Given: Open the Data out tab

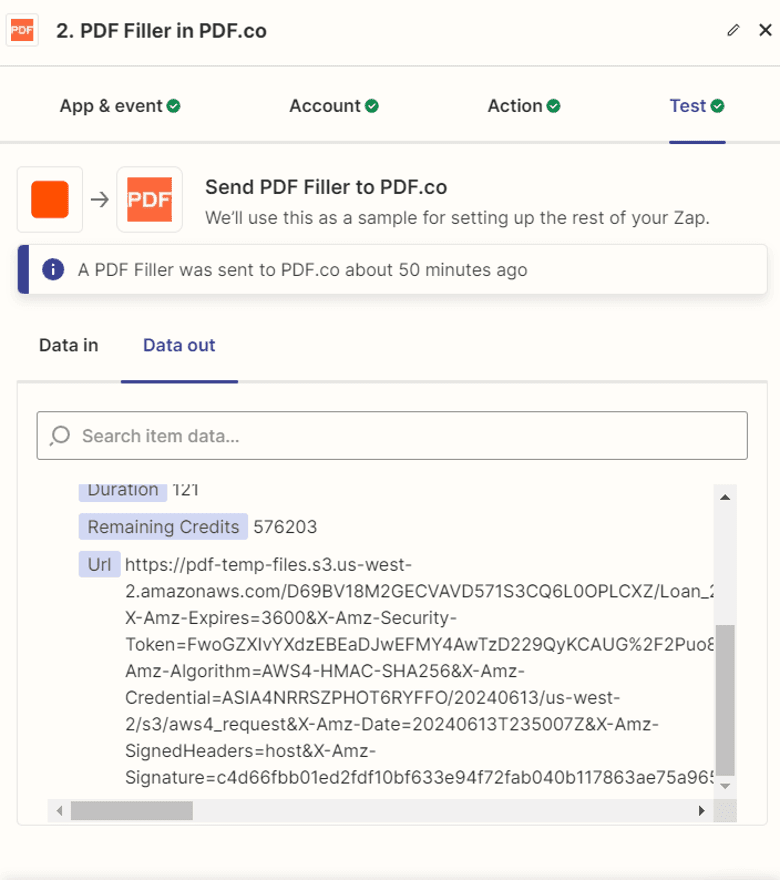Looking at the screenshot, I should [179, 345].
